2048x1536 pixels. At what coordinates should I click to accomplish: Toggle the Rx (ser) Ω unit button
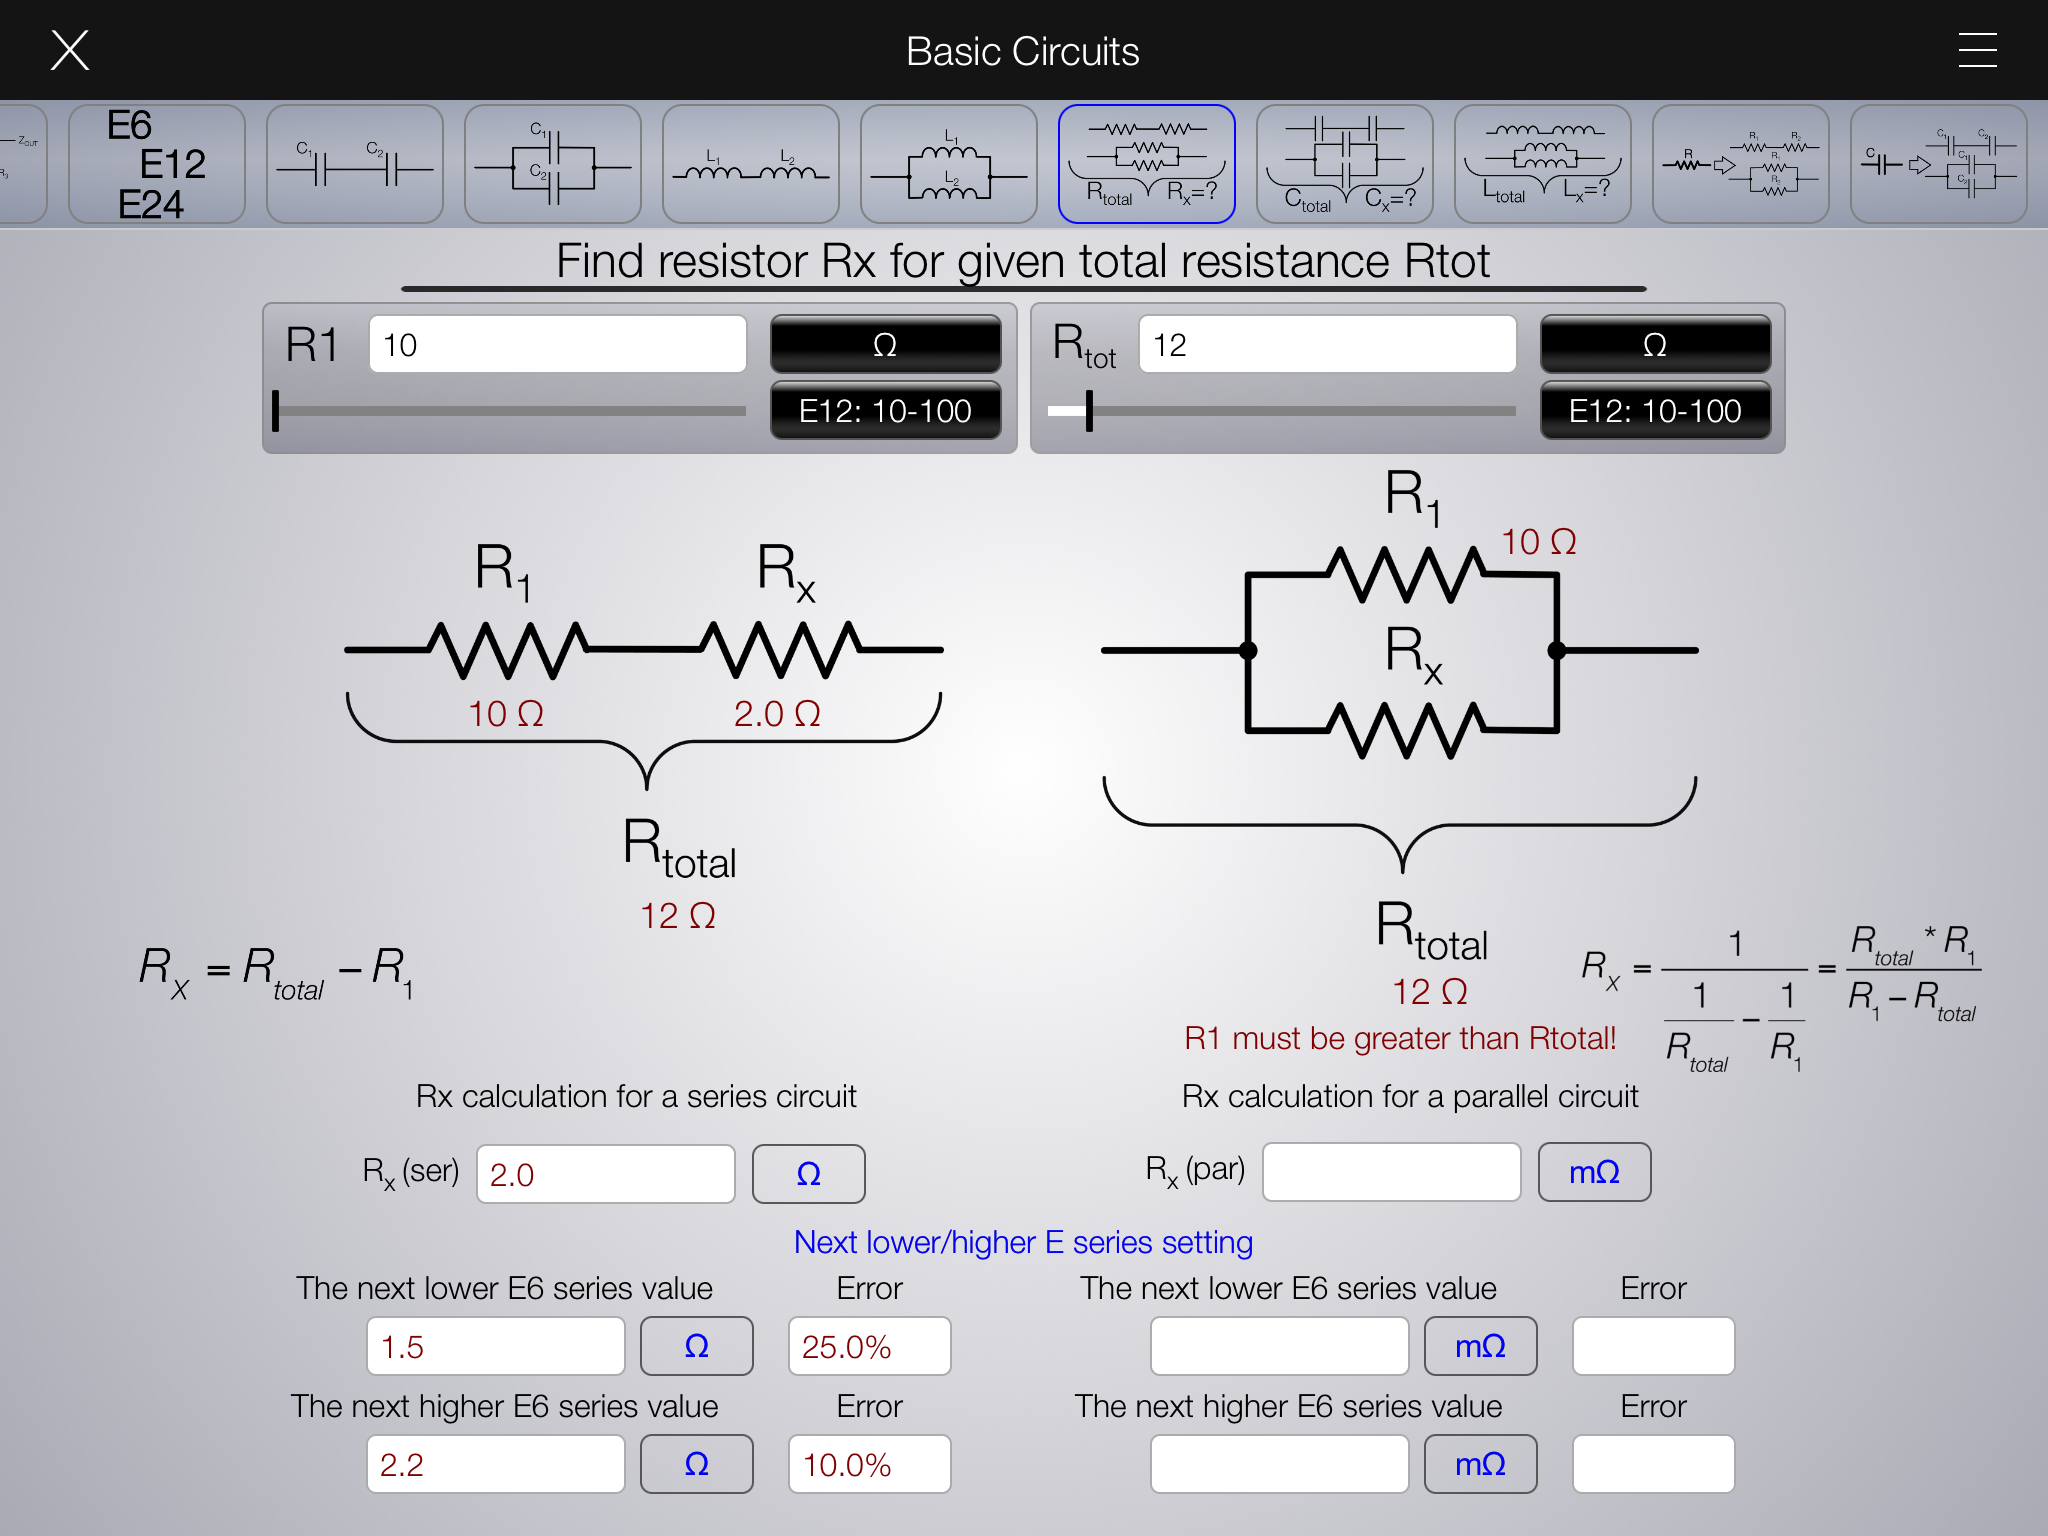(x=808, y=1173)
